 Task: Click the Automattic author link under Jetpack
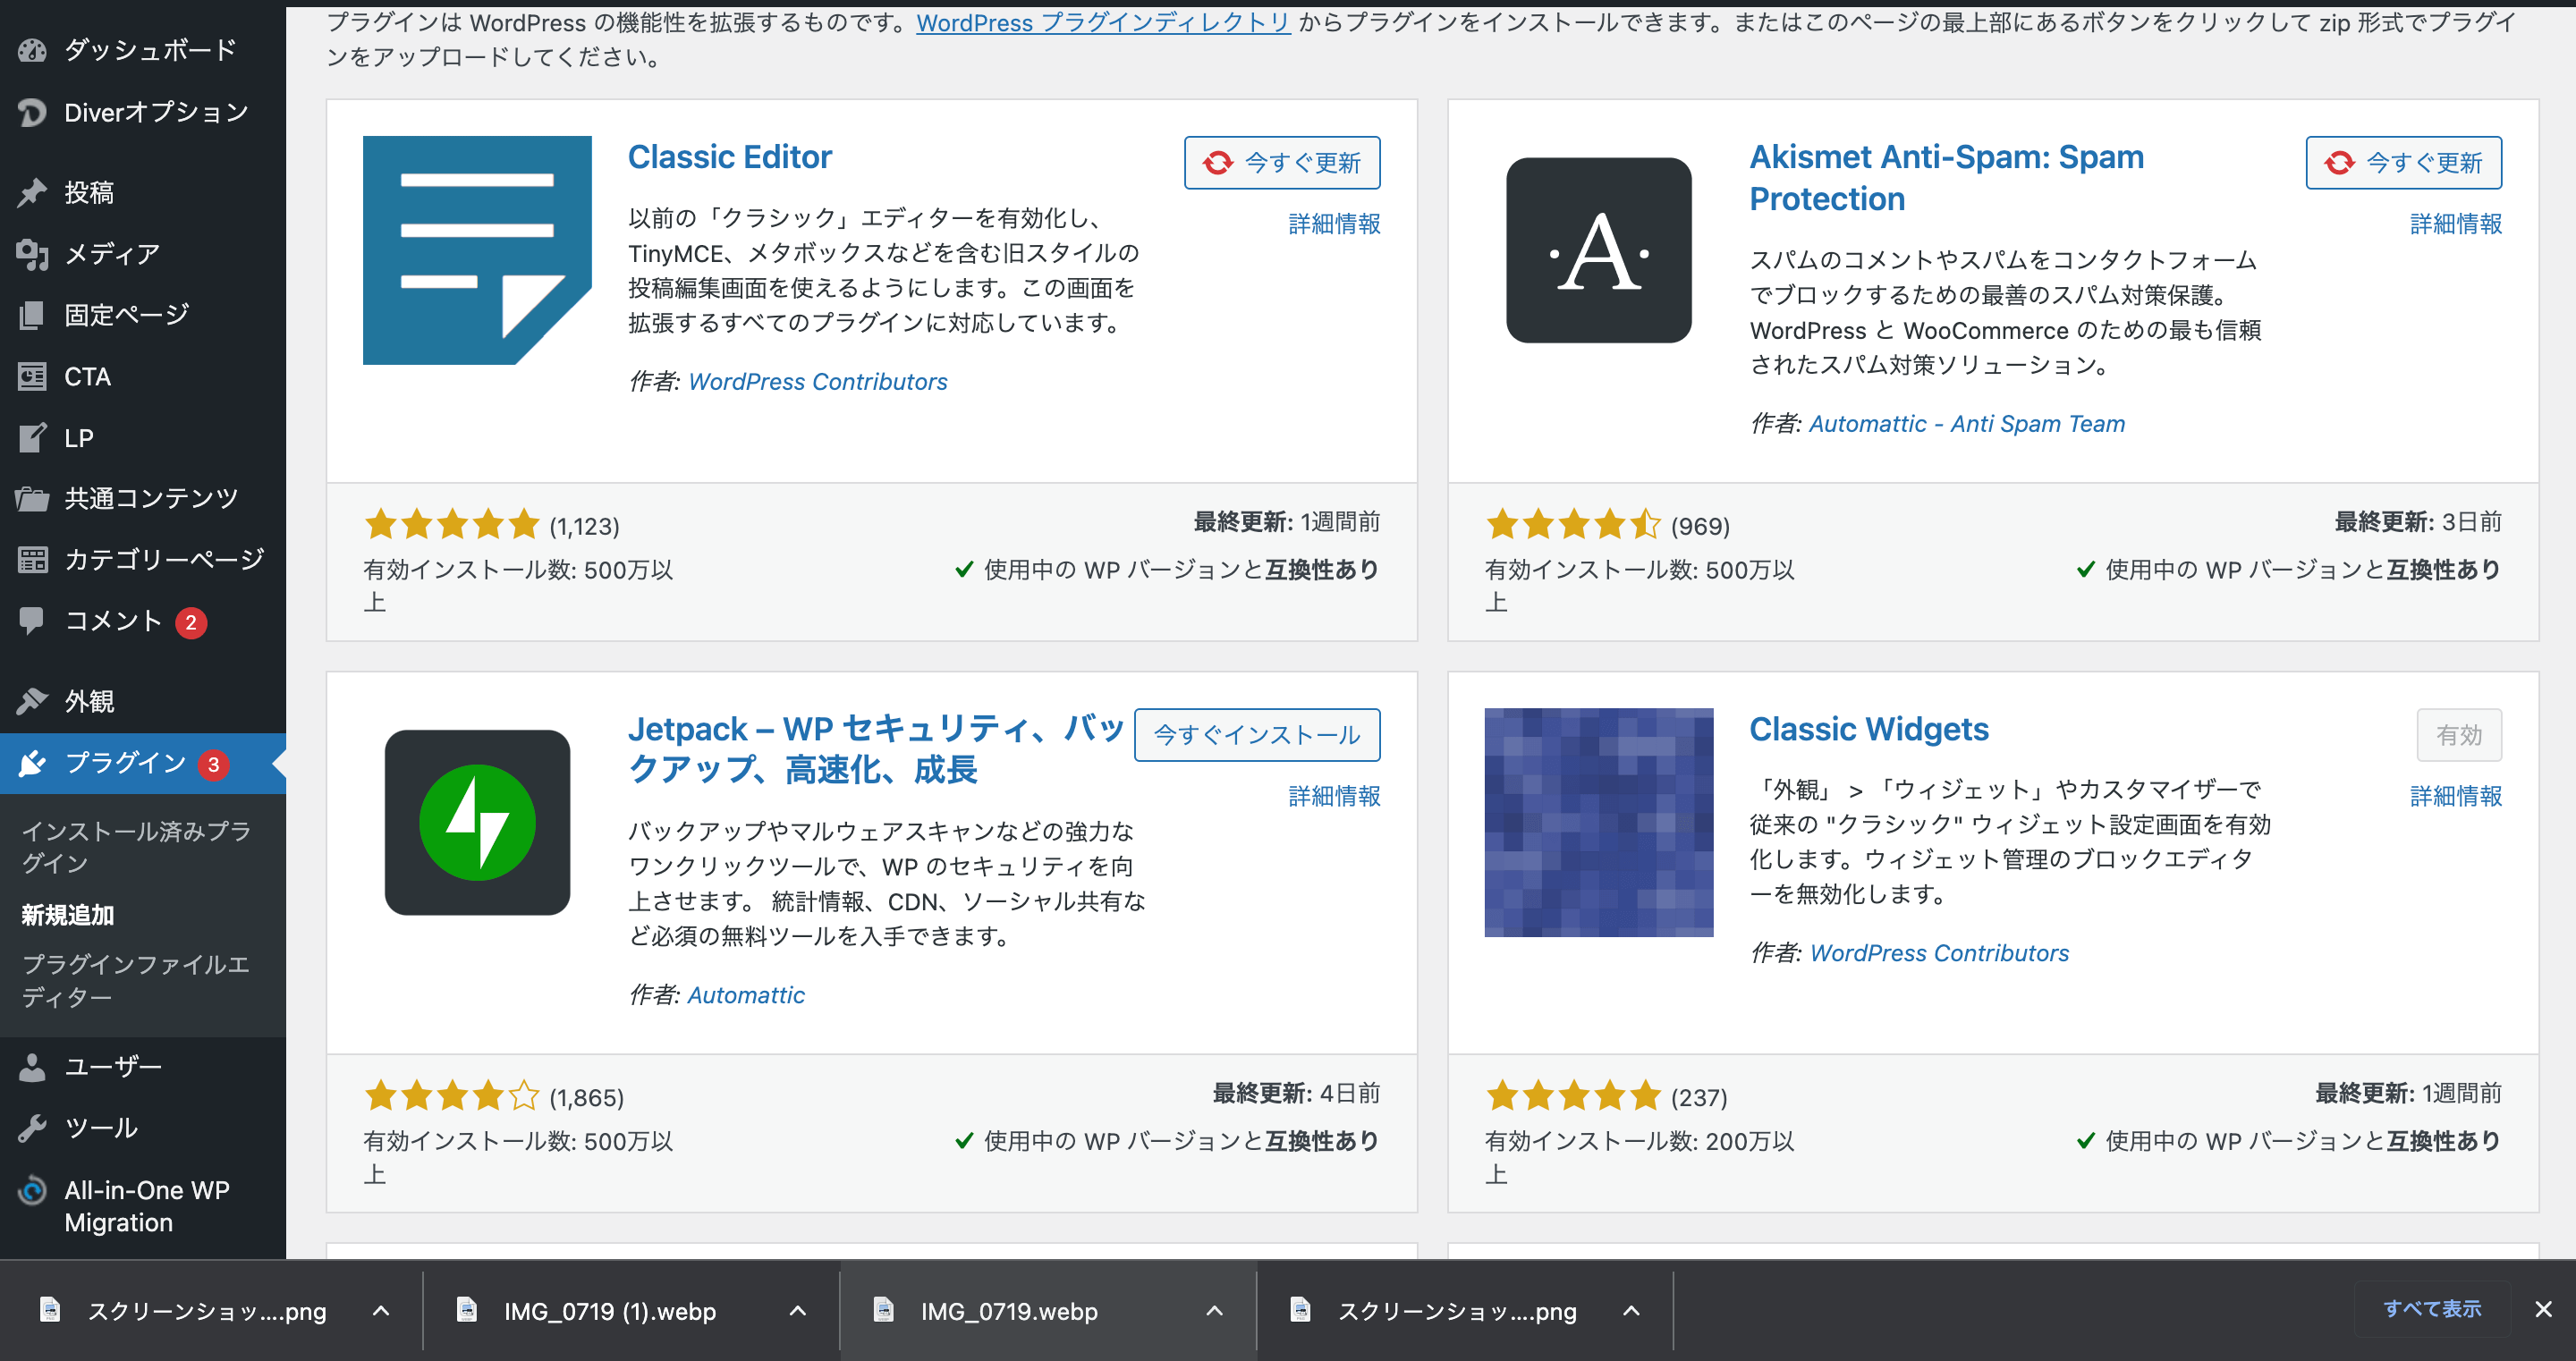(x=746, y=995)
